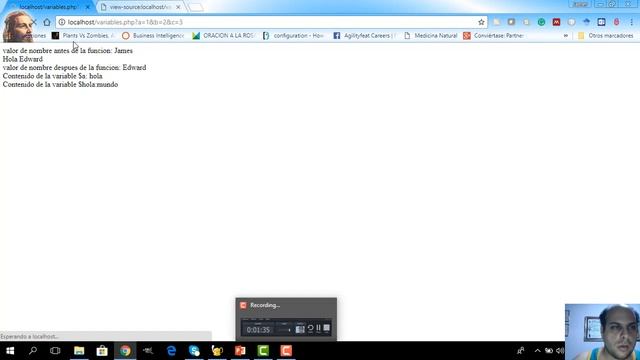Restart the recording with the circular arrow
This screenshot has width=640, height=360.
[x=310, y=328]
